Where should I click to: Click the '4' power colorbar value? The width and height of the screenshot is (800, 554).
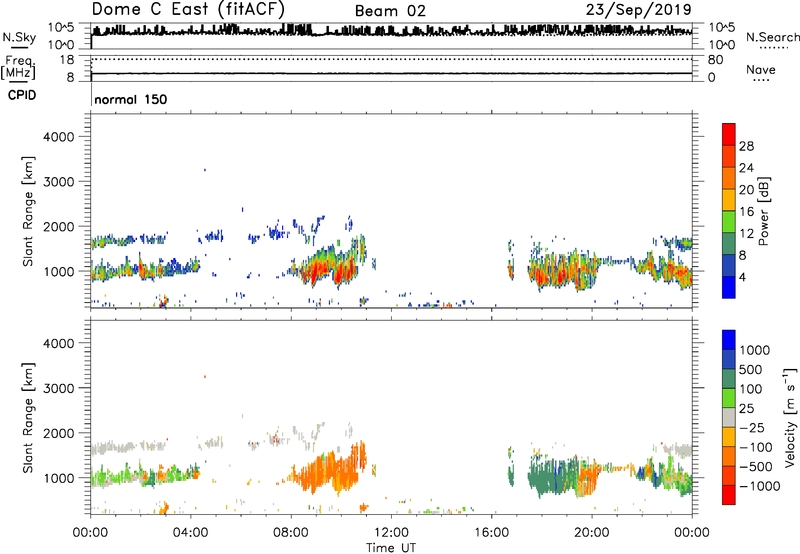742,277
